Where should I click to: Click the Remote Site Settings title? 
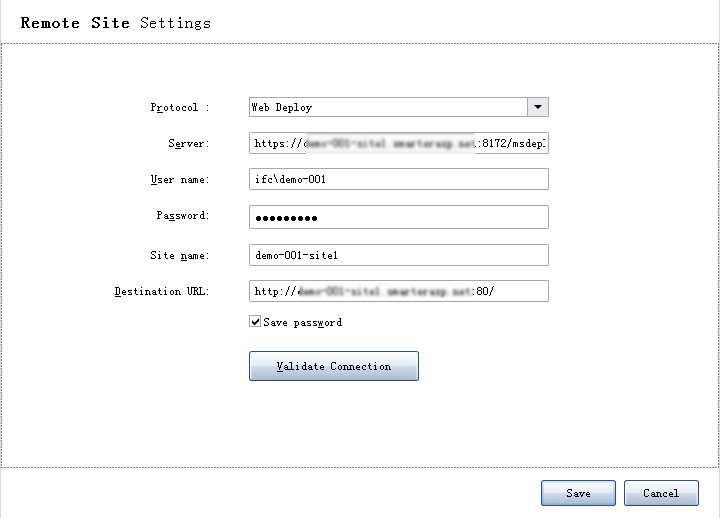(115, 22)
